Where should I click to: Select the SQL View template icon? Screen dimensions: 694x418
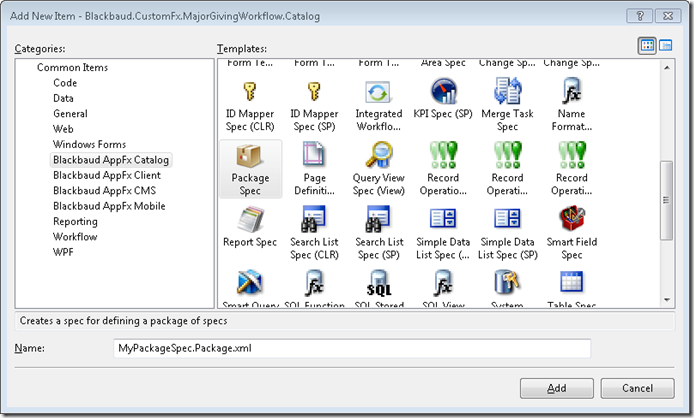click(x=443, y=283)
